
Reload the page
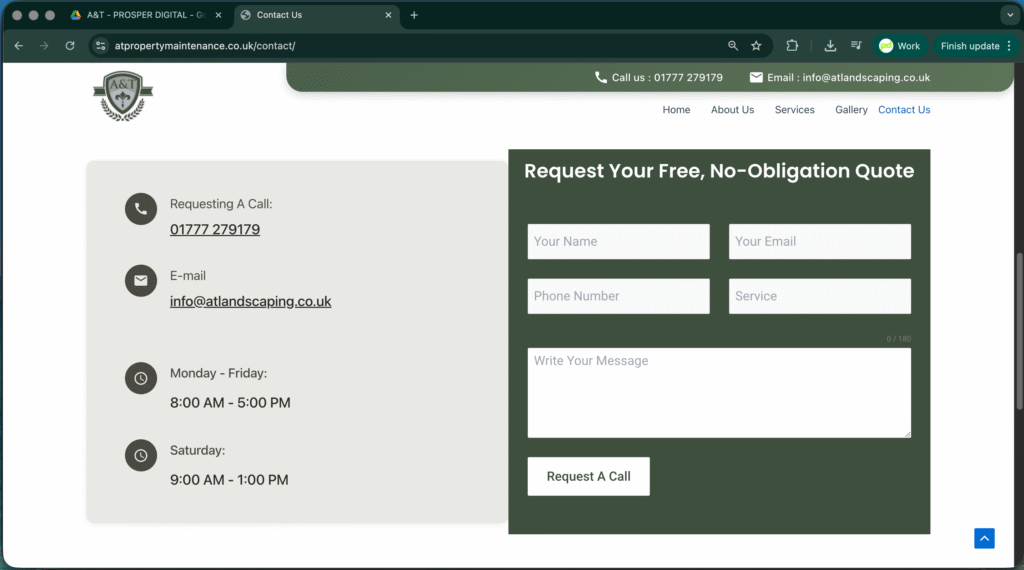(70, 46)
